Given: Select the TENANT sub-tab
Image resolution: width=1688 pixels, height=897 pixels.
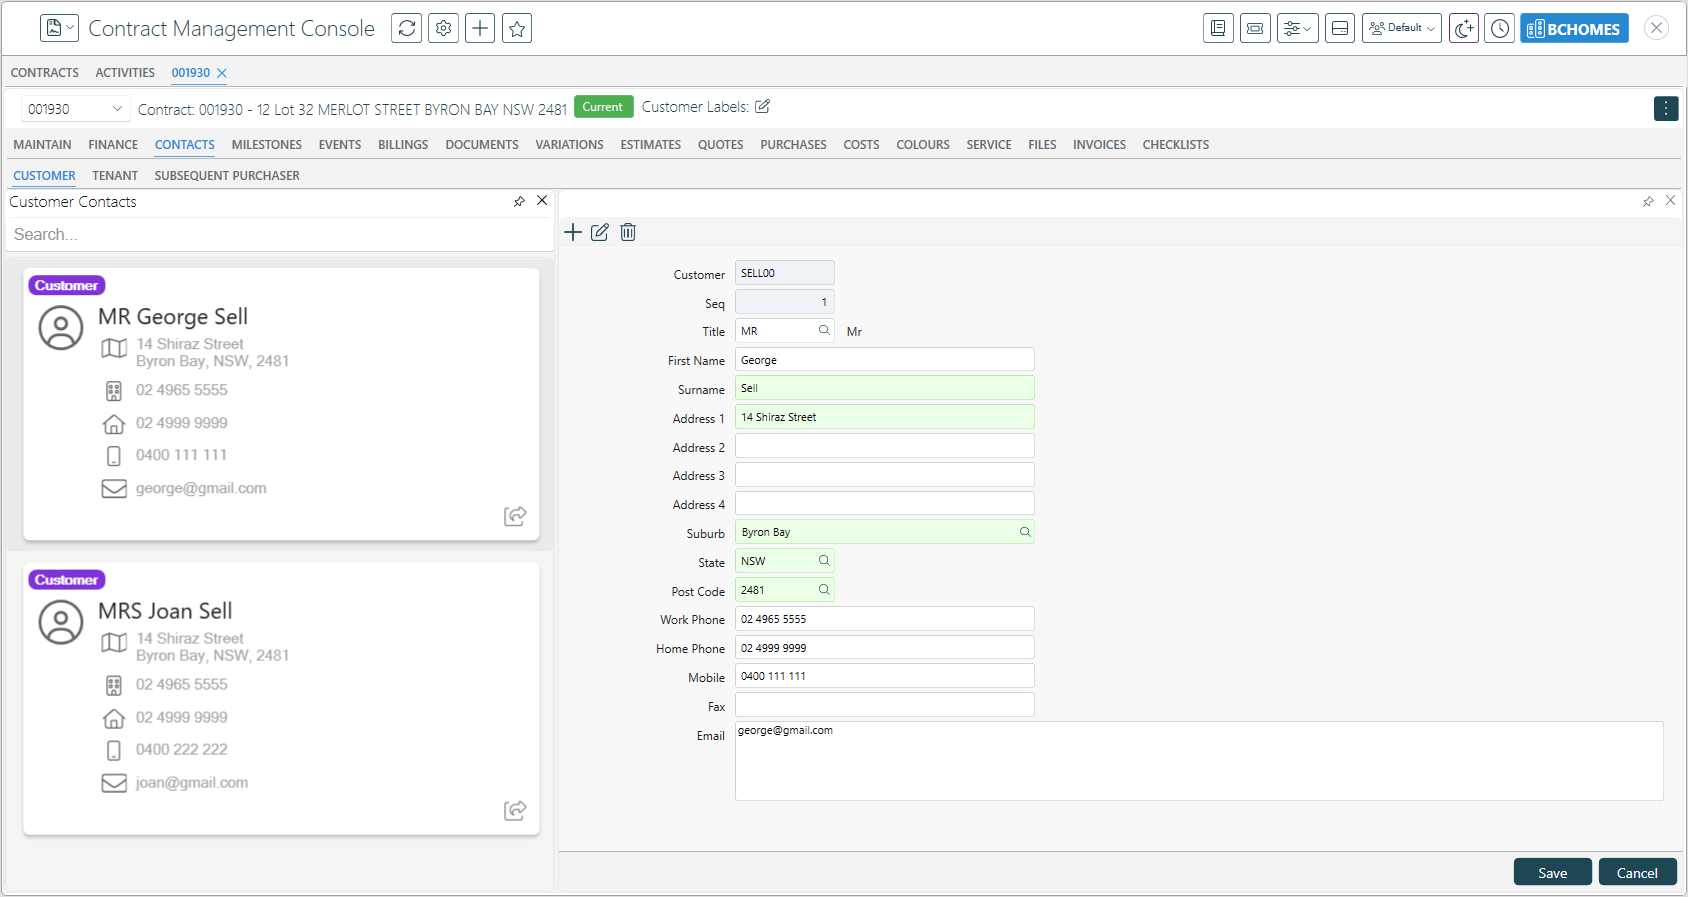Looking at the screenshot, I should [x=115, y=176].
